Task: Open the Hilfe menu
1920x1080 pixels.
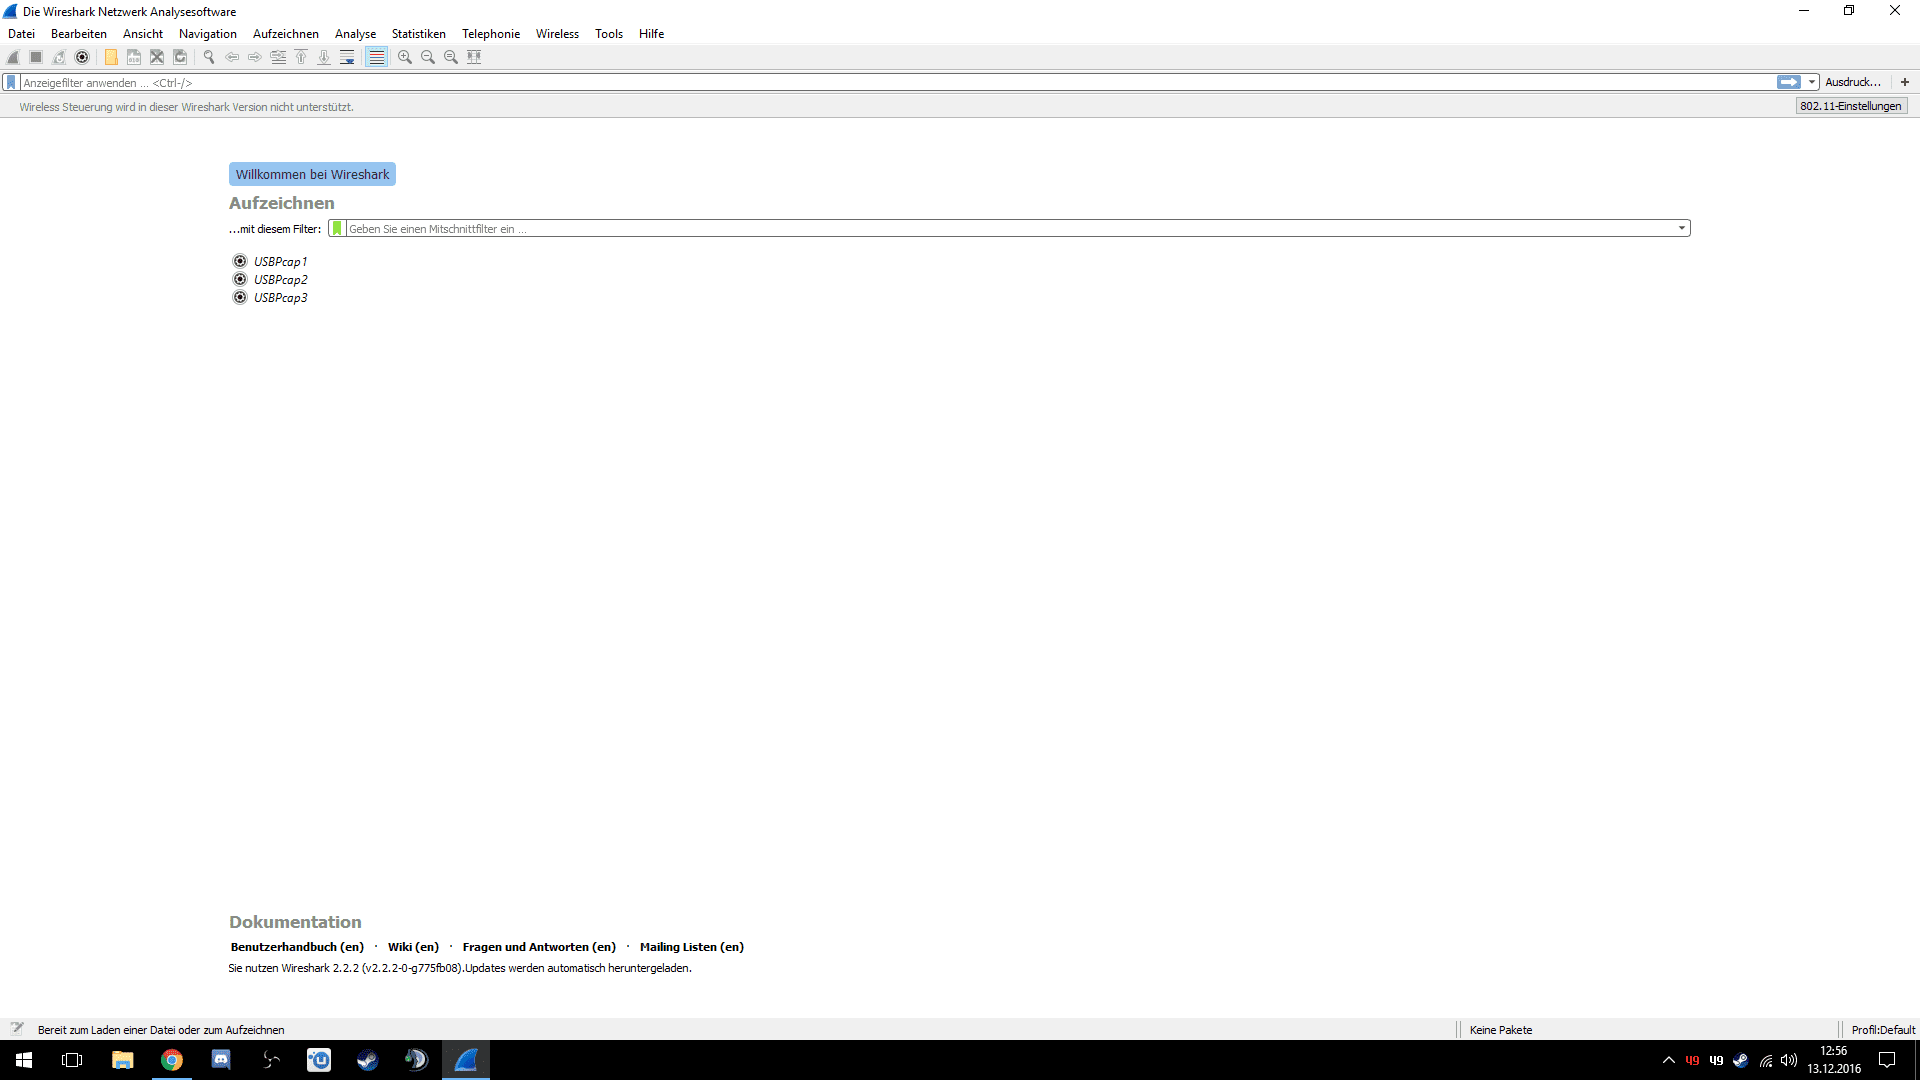Action: 652,34
